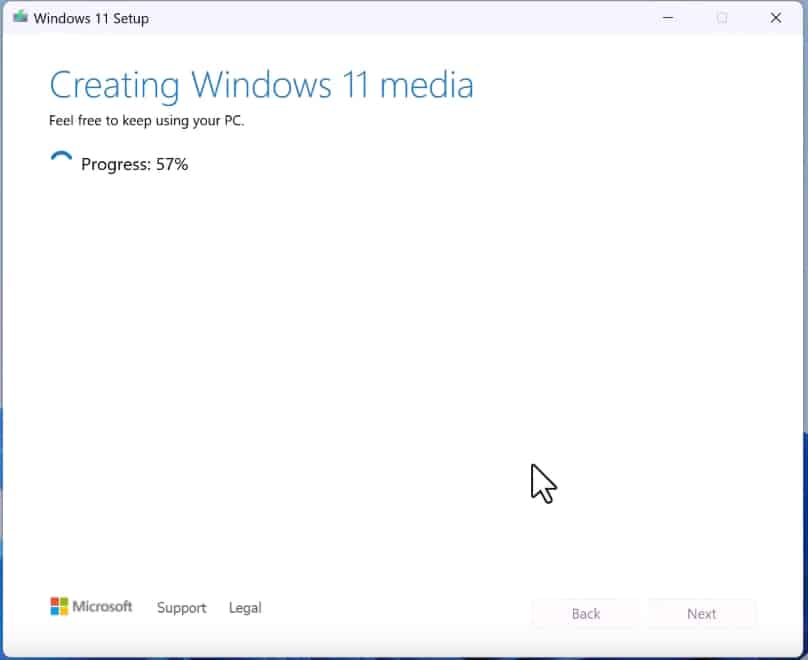Close the Windows 11 Setup wizard
The image size is (808, 660).
(776, 17)
